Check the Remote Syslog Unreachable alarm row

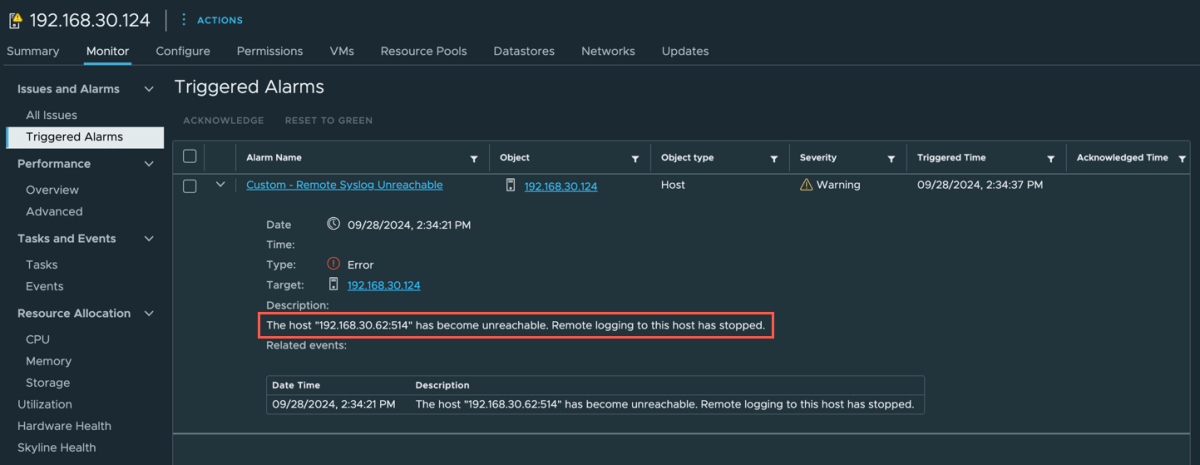[x=190, y=185]
